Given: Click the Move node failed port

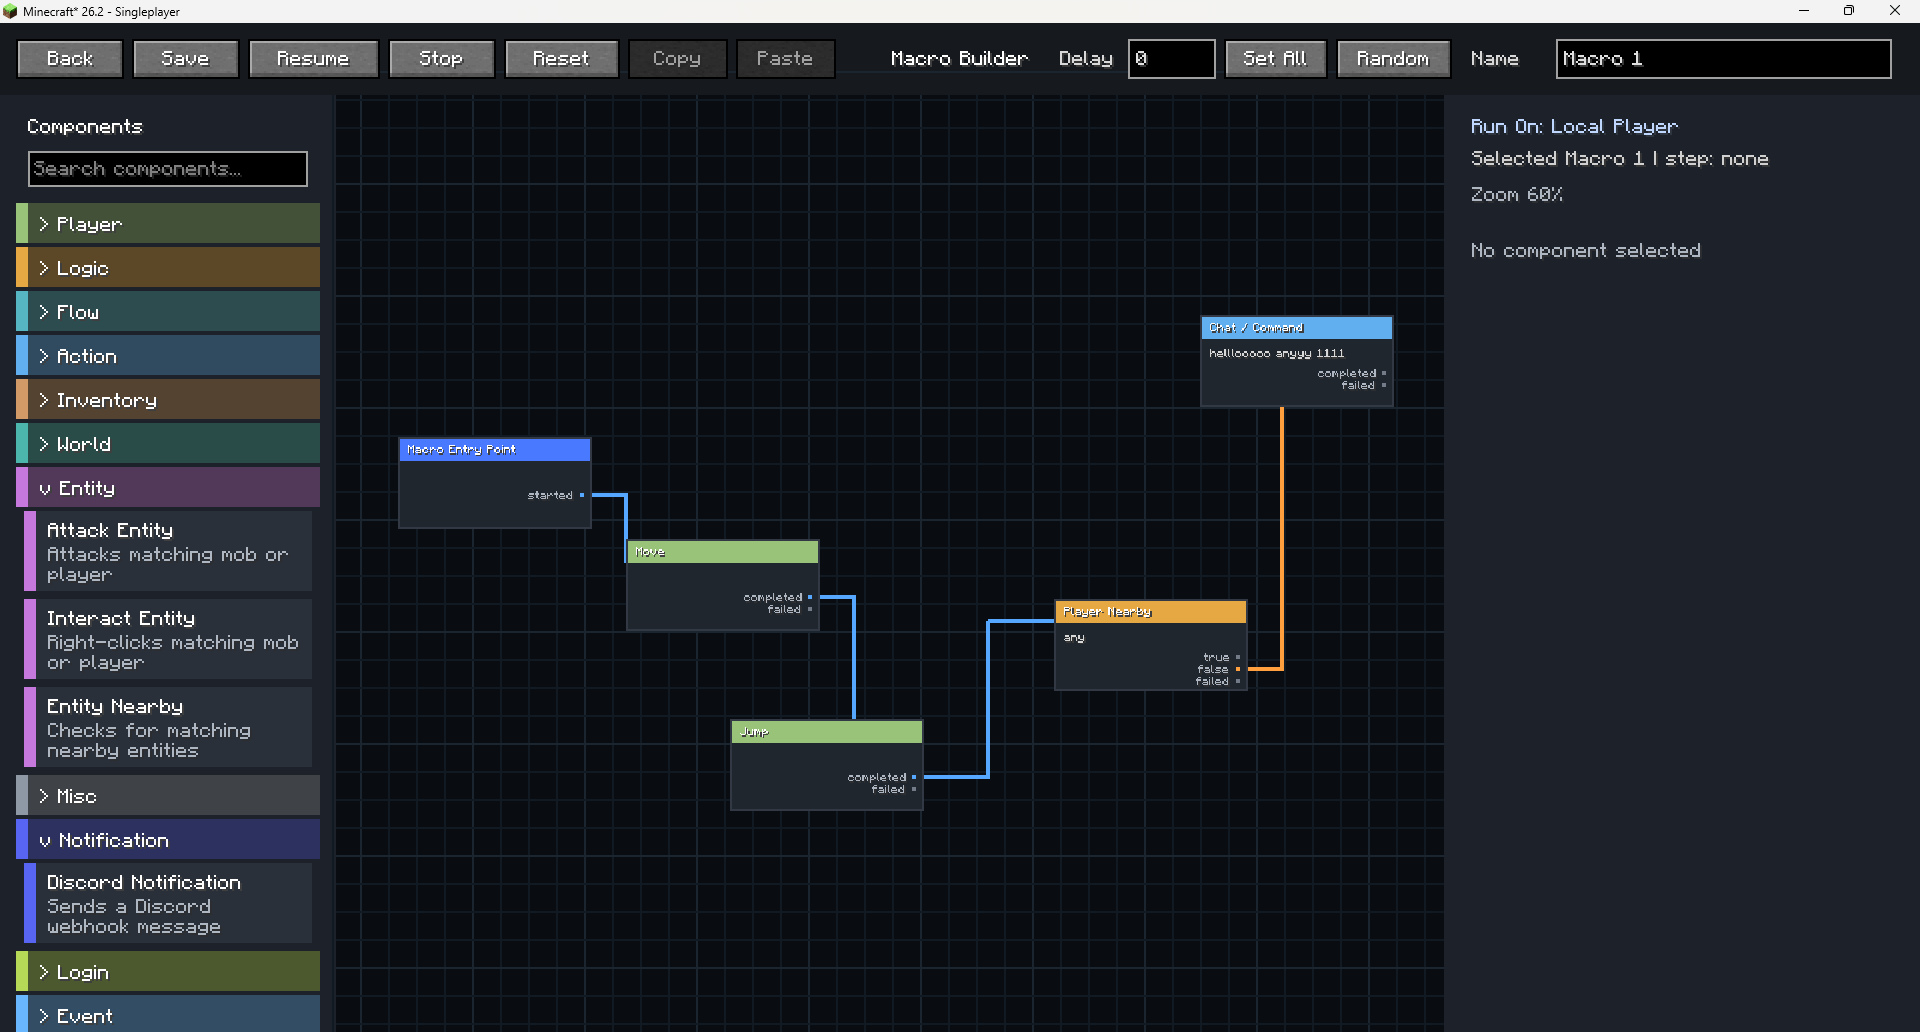Looking at the screenshot, I should (x=810, y=609).
